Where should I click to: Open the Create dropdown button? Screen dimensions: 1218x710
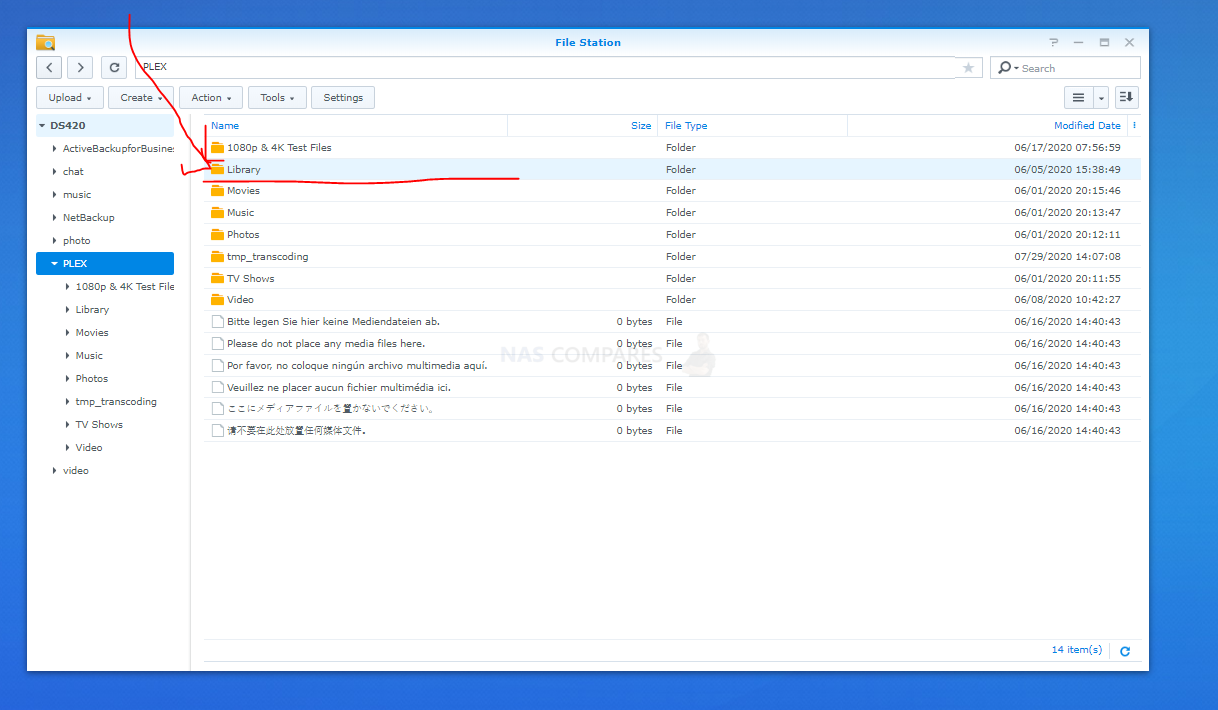tap(141, 97)
